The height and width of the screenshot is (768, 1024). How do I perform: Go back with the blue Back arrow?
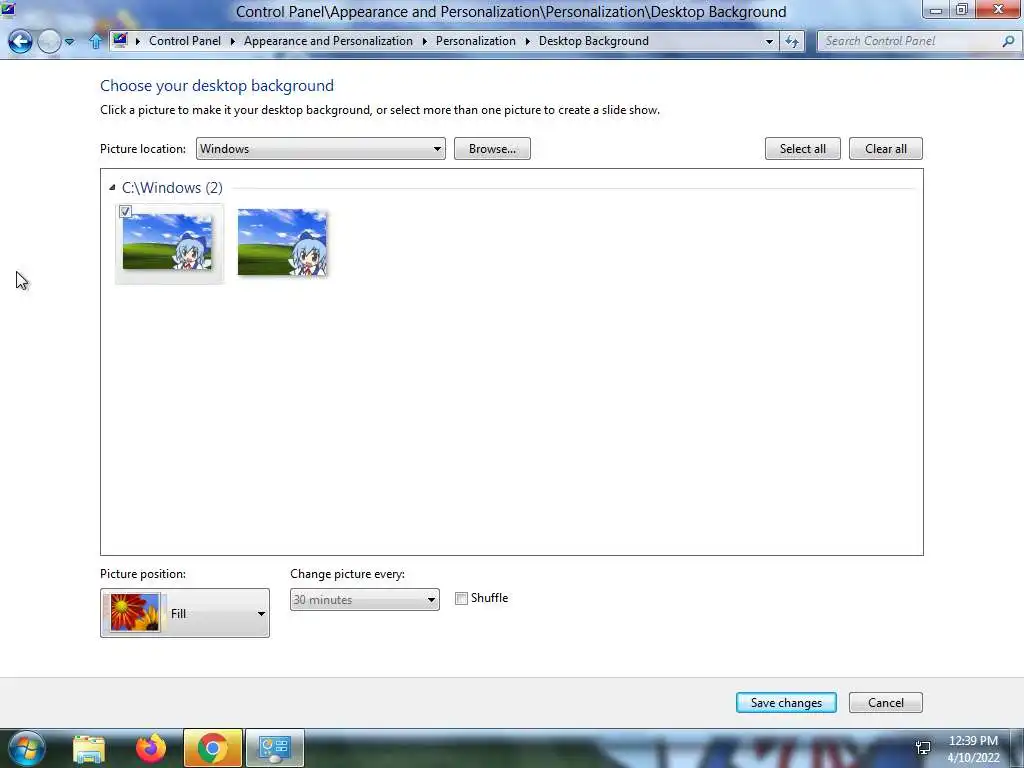pyautogui.click(x=20, y=41)
